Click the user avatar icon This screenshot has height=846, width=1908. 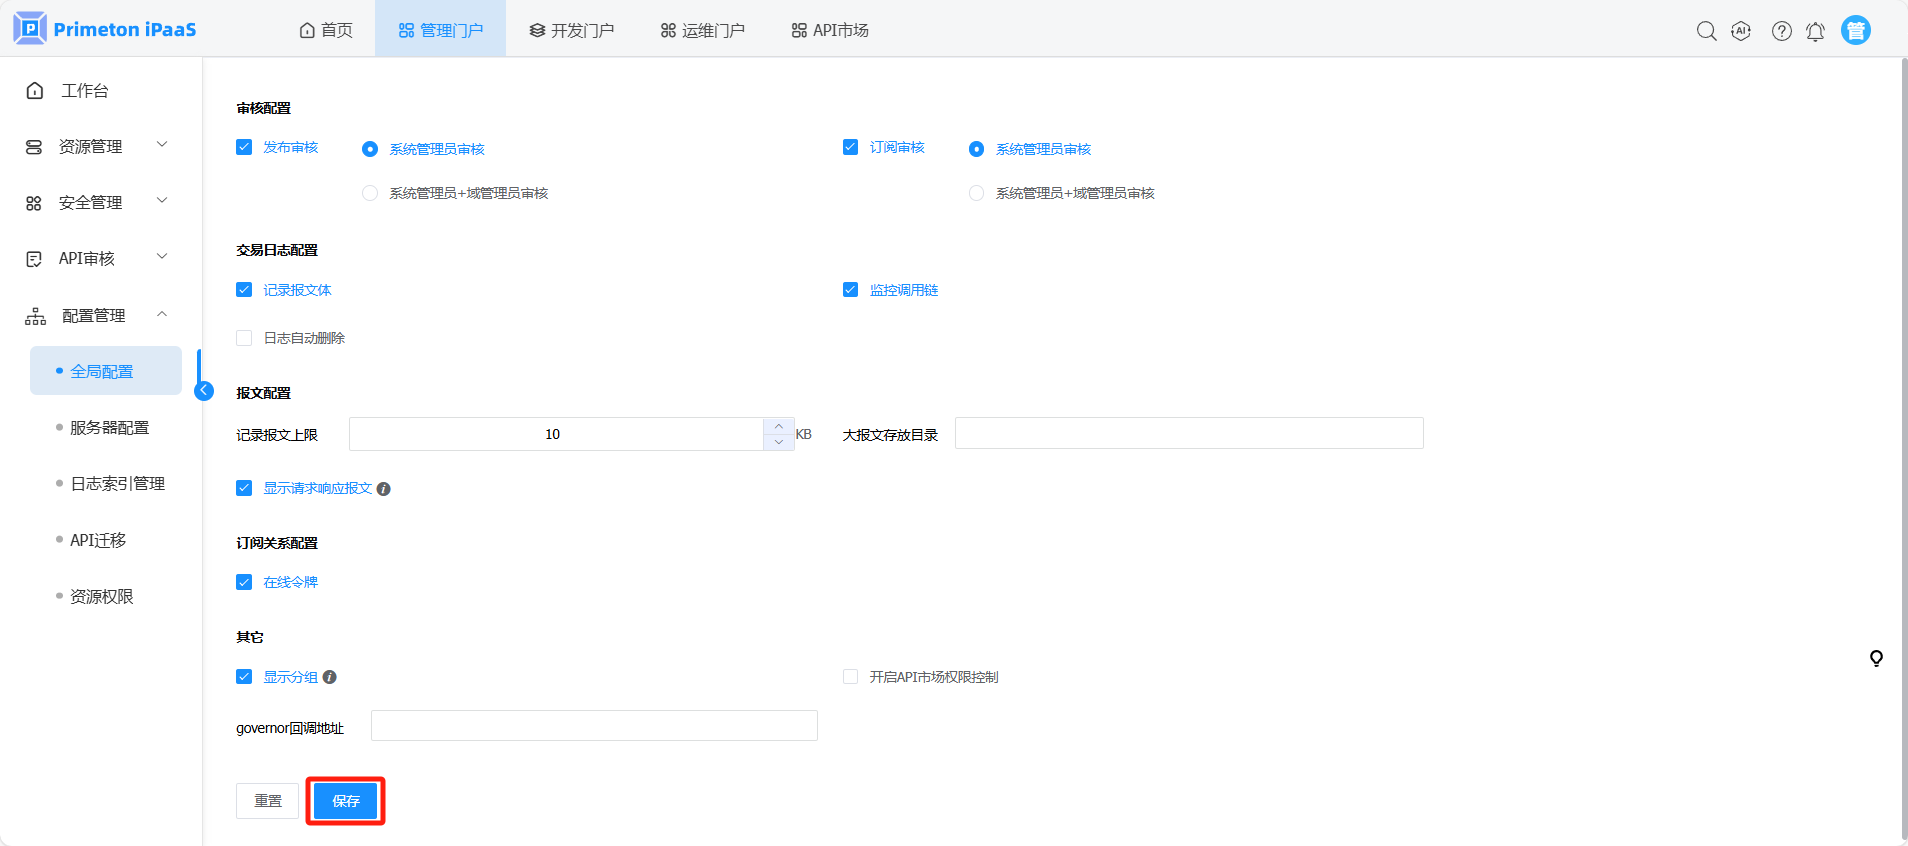tap(1855, 31)
